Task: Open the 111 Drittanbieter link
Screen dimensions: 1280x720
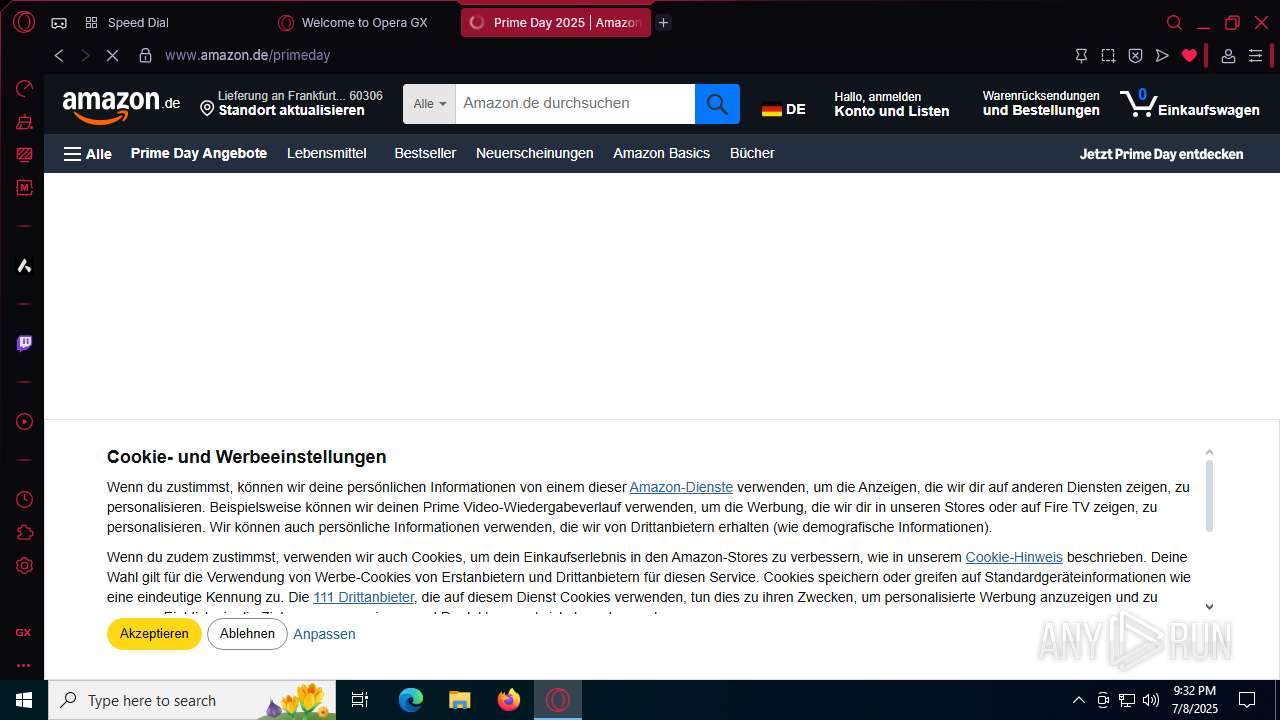Action: [363, 597]
